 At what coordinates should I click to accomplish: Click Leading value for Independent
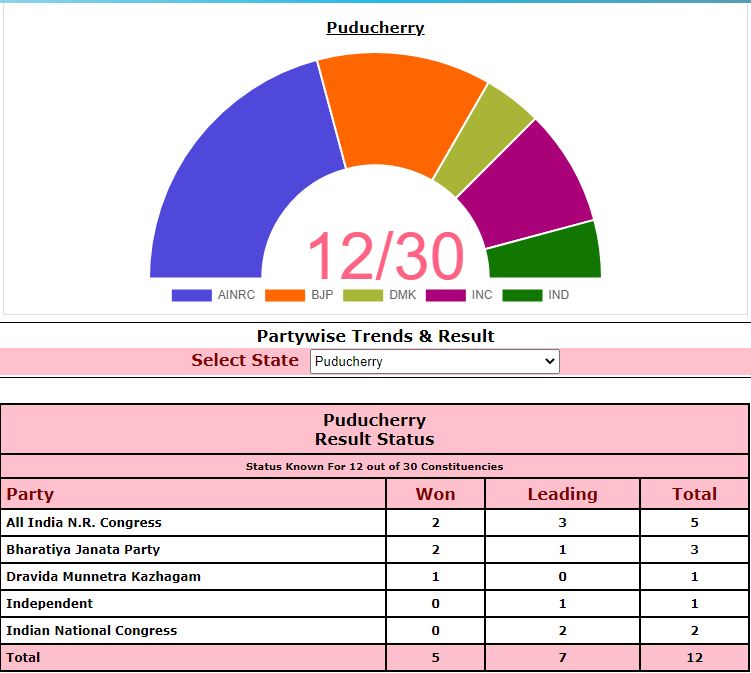click(562, 604)
